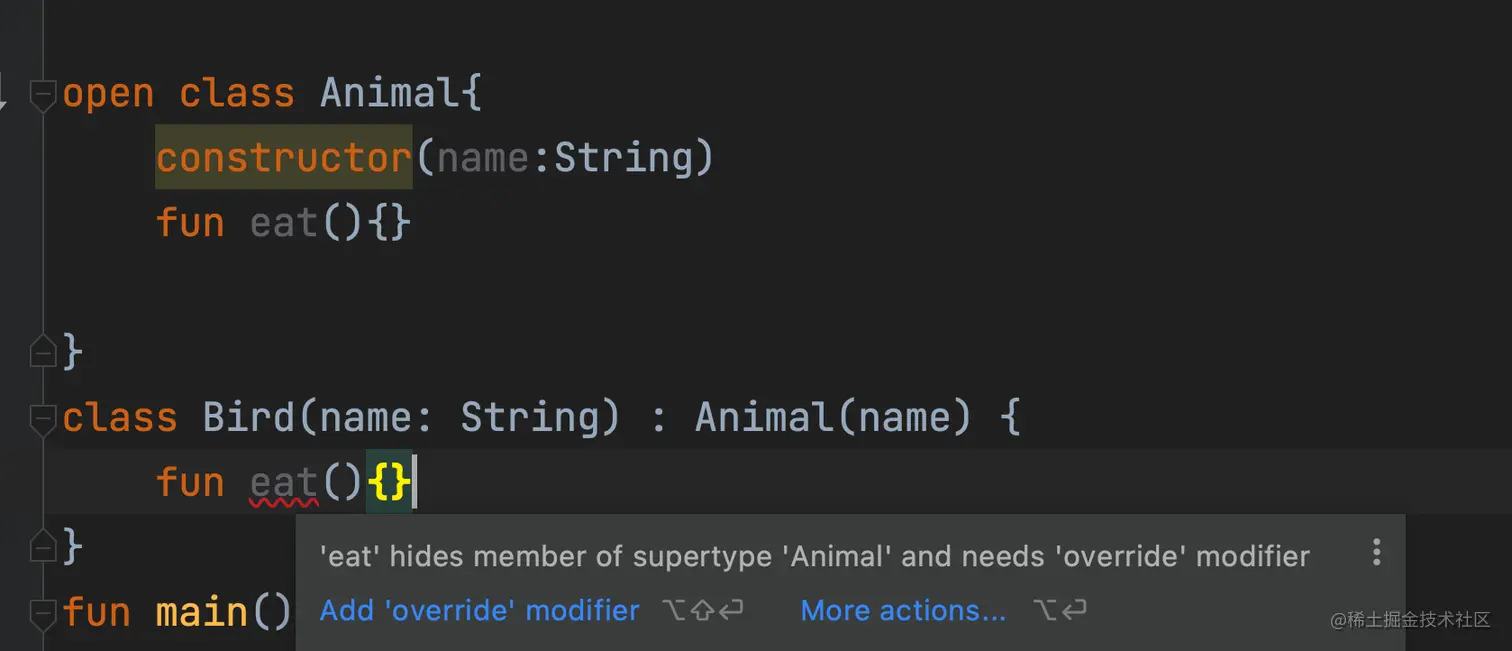Open the "More actions..." link
This screenshot has height=651, width=1512.
tap(903, 610)
